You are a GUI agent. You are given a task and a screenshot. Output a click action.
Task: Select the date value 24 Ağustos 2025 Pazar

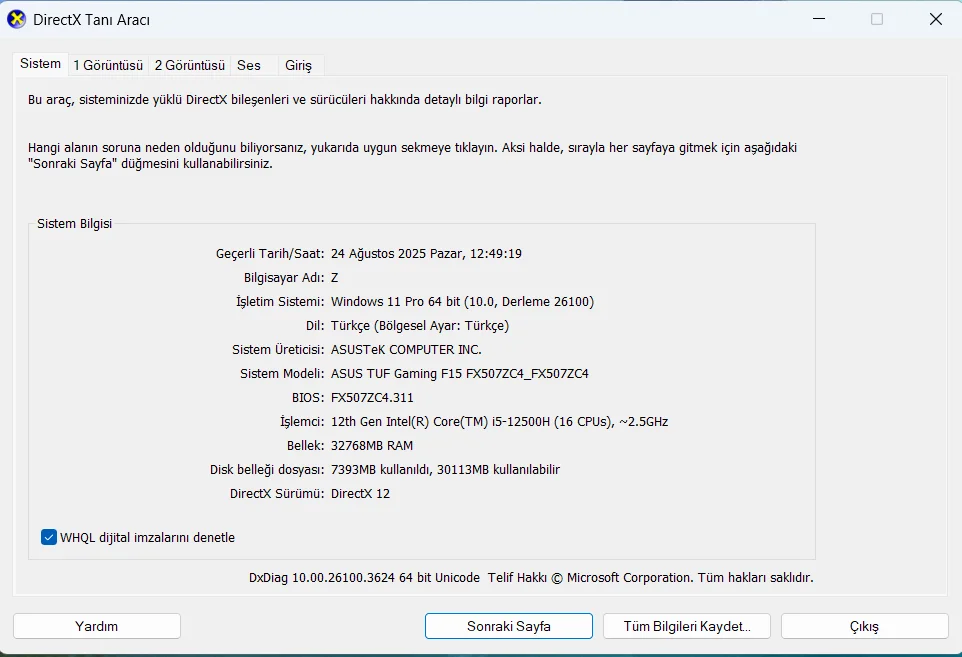tap(398, 253)
